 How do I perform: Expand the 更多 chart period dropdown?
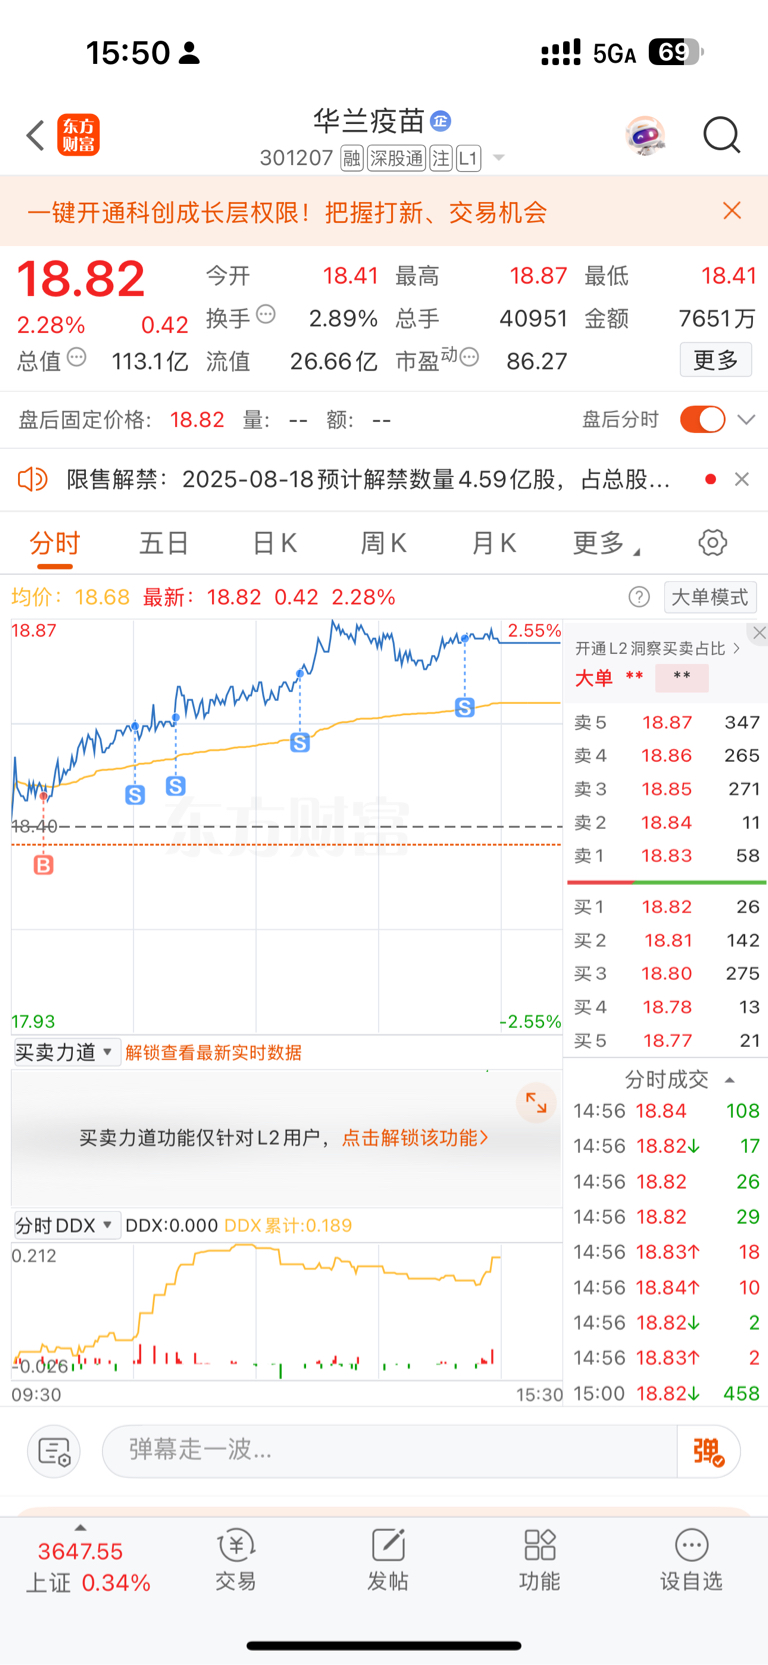[606, 543]
